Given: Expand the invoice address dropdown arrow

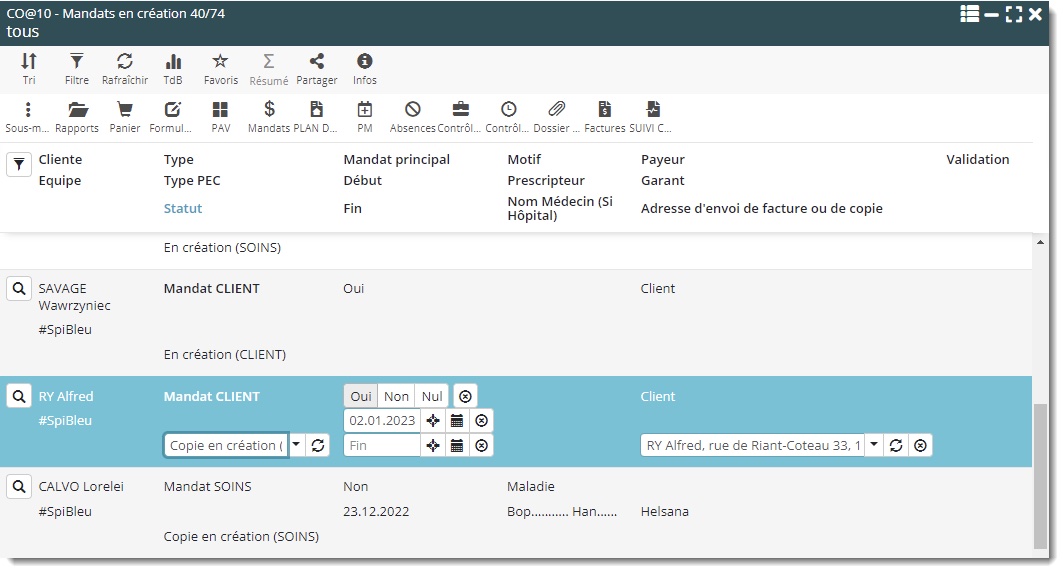Looking at the screenshot, I should coord(873,445).
